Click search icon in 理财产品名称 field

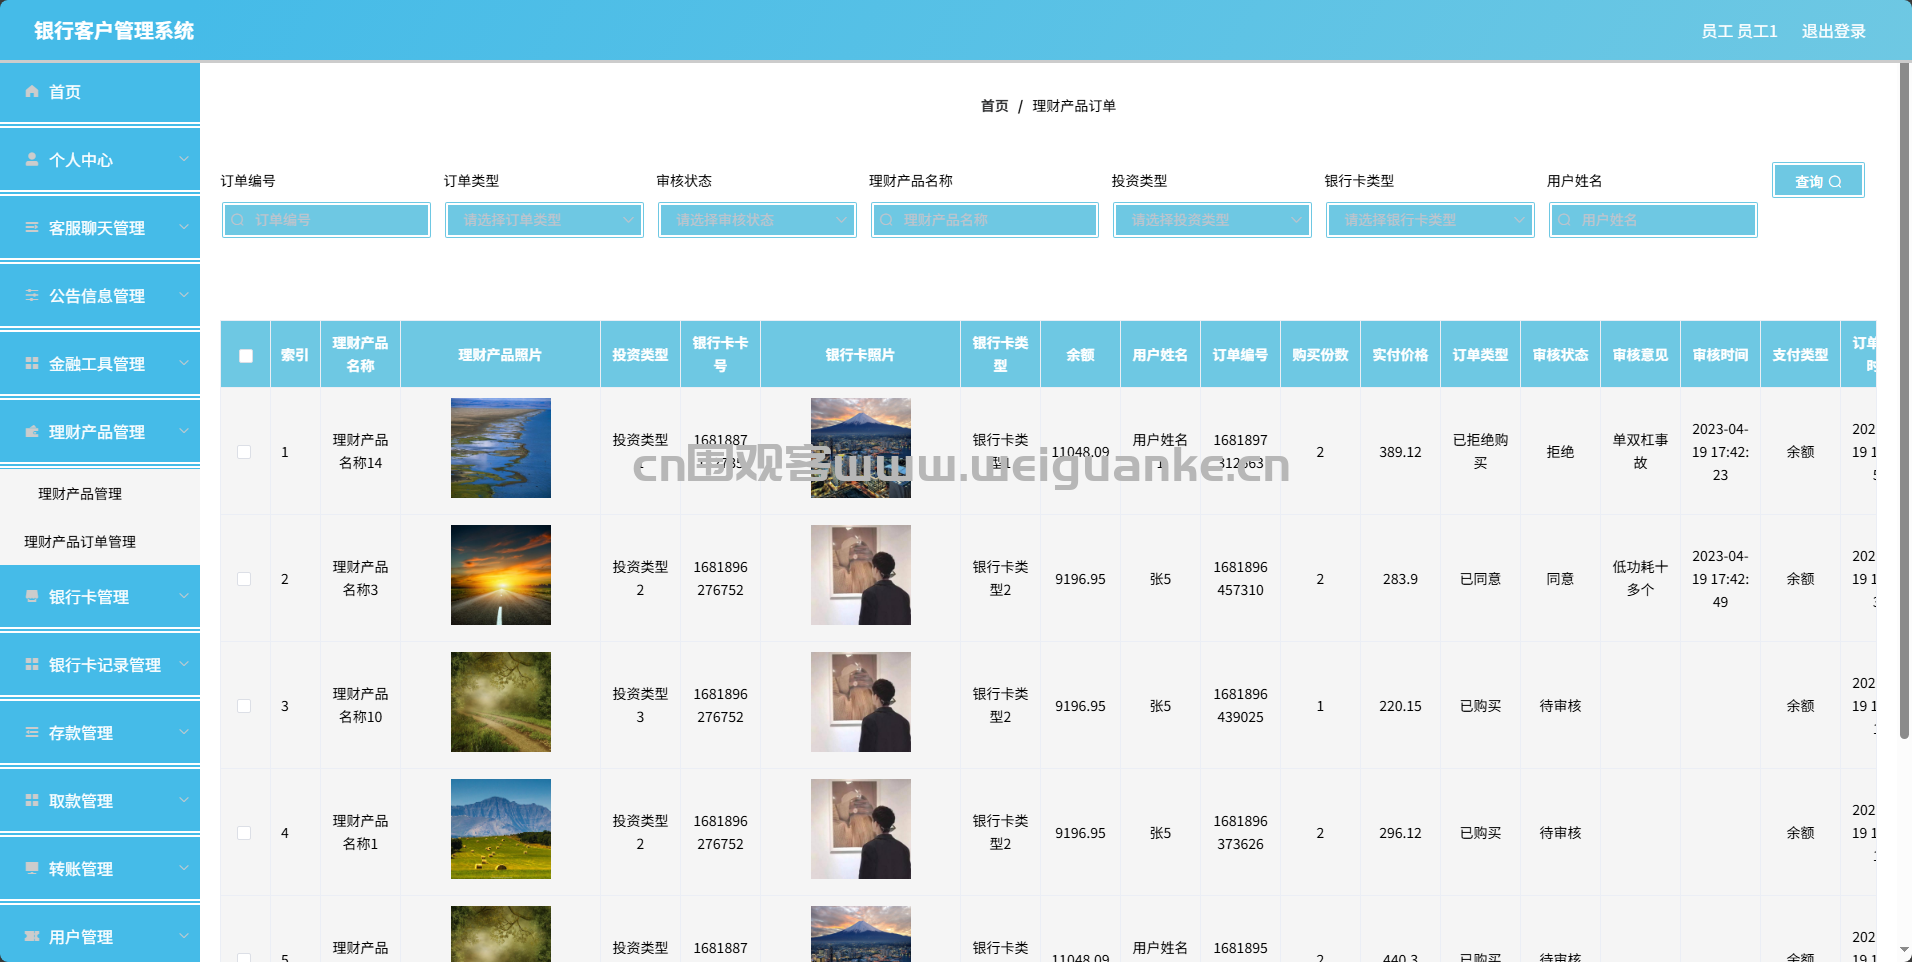(887, 220)
